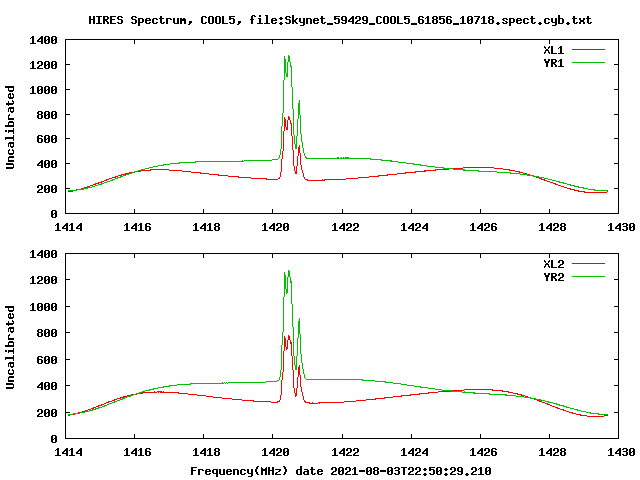Click the 1422 x-tick under XL1/YR1 plot
640x480 pixels.
point(345,227)
